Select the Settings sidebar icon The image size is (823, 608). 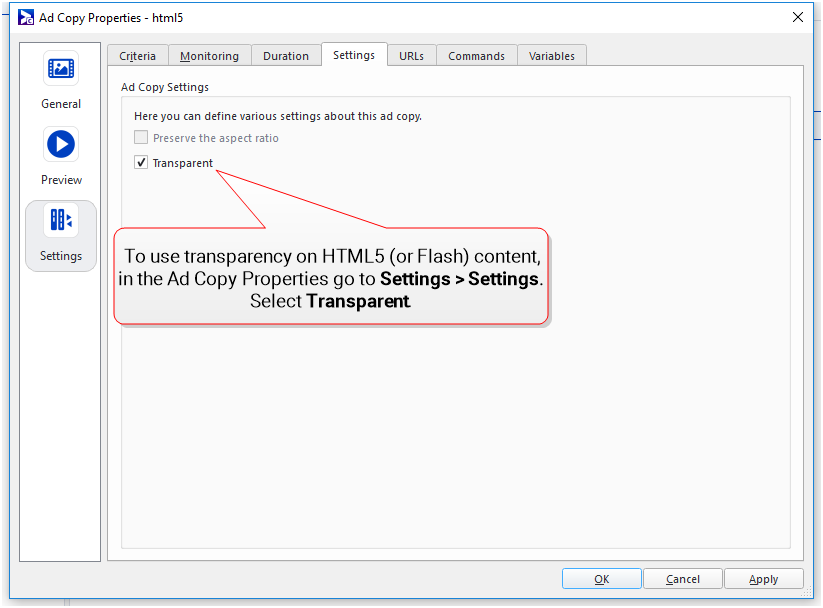[61, 221]
